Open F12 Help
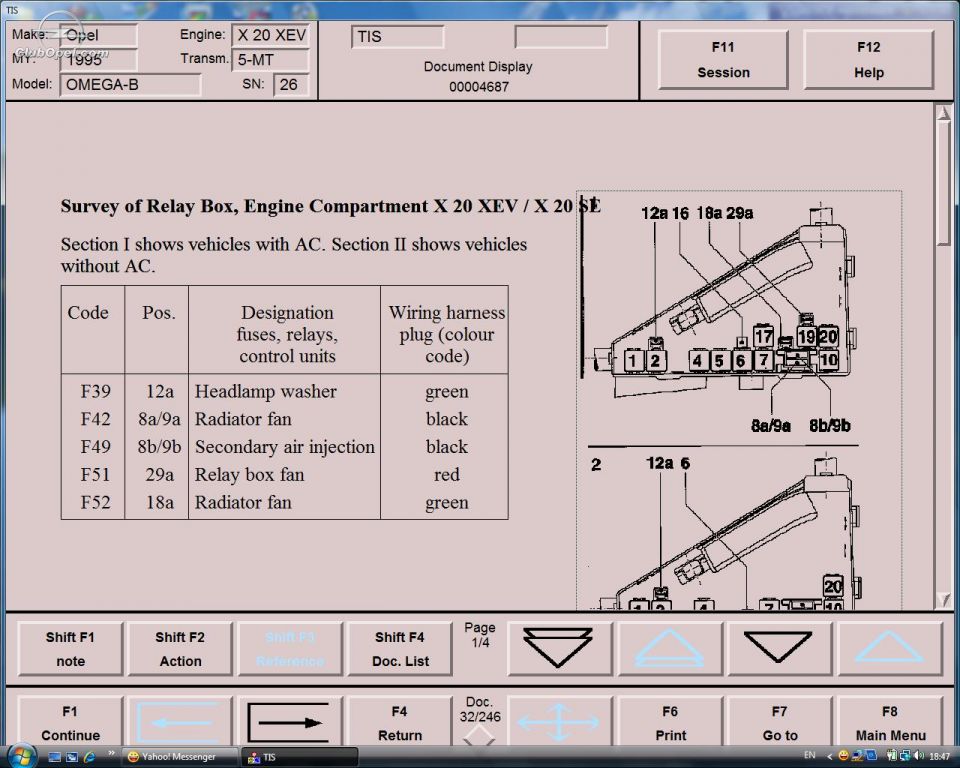960x768 pixels. (868, 59)
